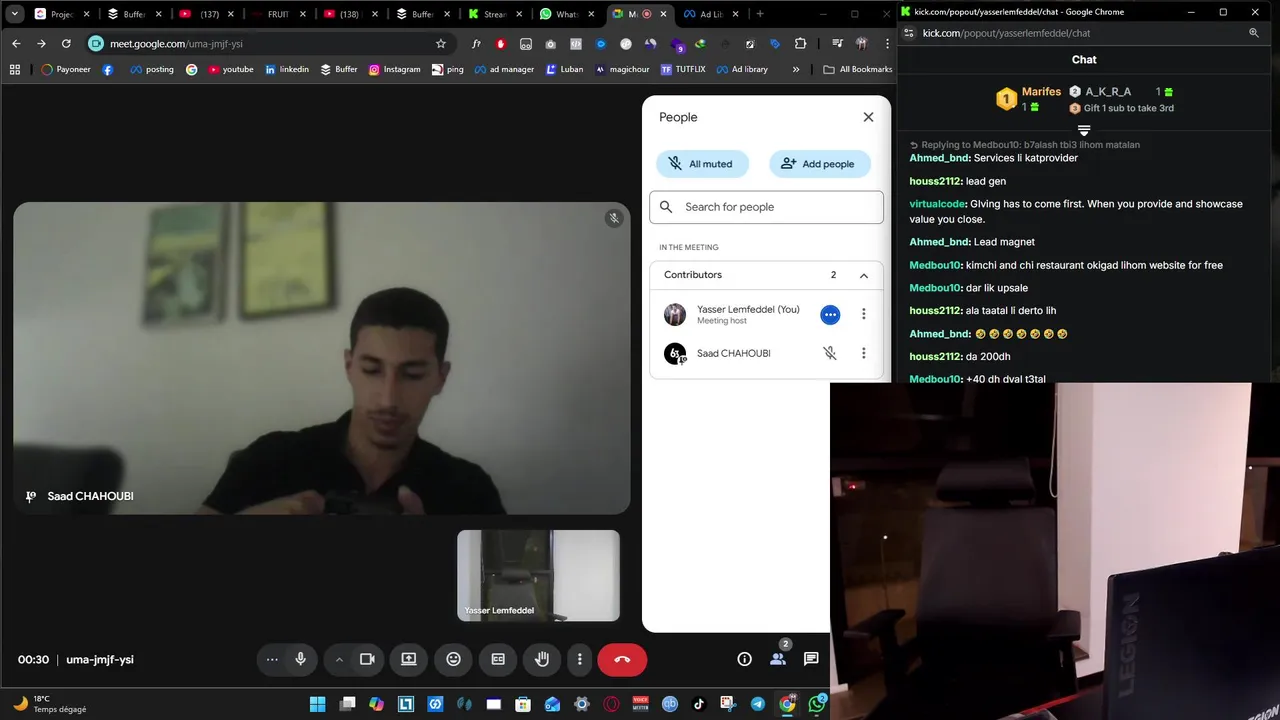This screenshot has width=1280, height=720.
Task: Click username virtualcode in Kick chat
Action: [x=937, y=204]
